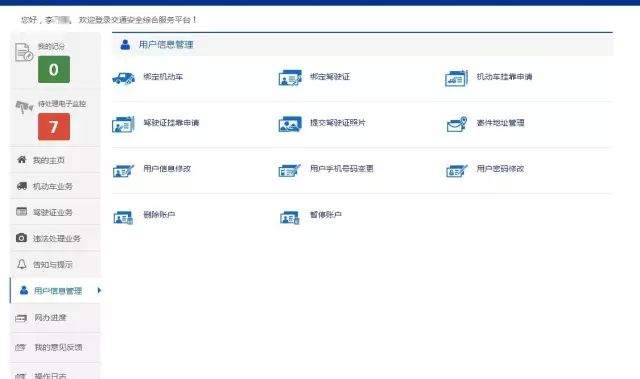Click the license icon for 驾驶证业务
The height and width of the screenshot is (379, 640).
tap(21, 211)
